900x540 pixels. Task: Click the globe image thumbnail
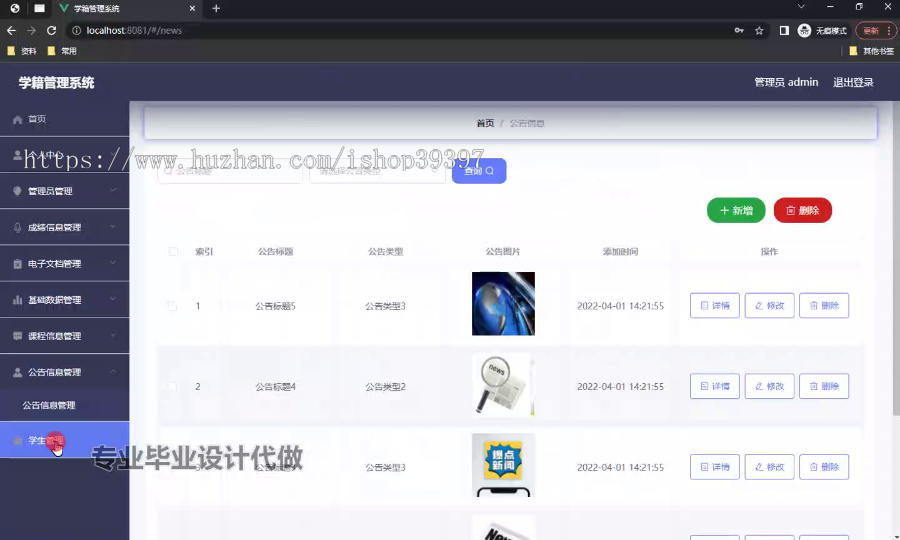point(503,304)
